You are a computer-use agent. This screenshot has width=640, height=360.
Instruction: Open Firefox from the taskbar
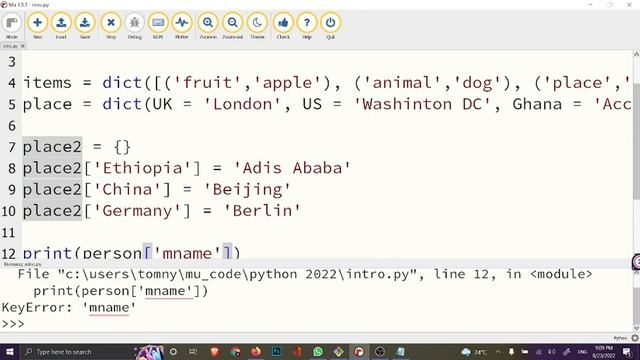coord(256,351)
